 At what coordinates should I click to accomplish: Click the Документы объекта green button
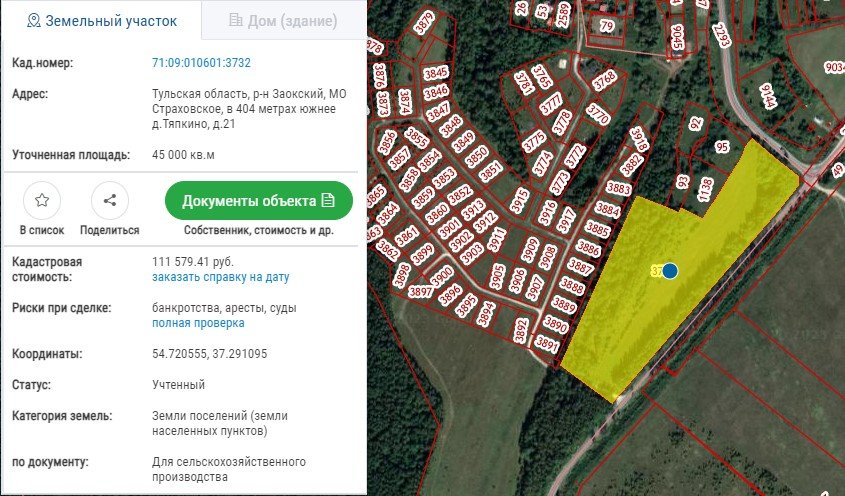pyautogui.click(x=259, y=201)
